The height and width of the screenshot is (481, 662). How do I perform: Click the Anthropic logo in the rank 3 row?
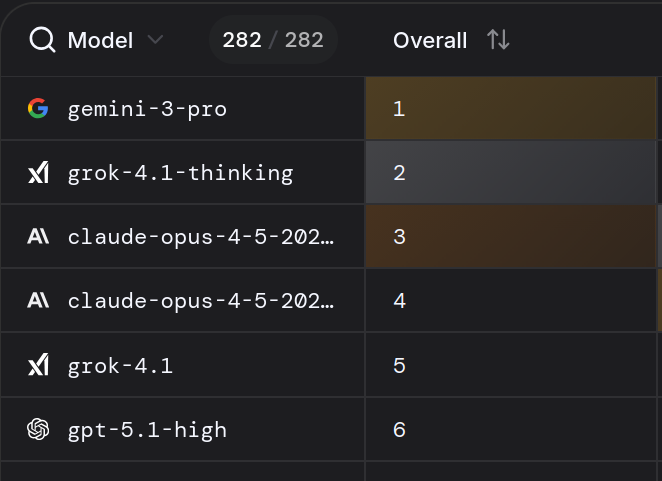coord(38,237)
